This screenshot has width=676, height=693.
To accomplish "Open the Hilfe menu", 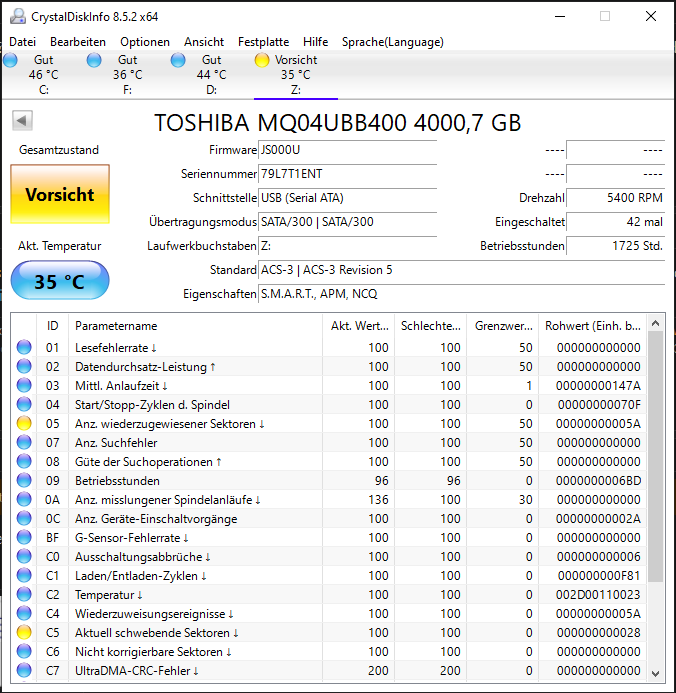I will (315, 42).
